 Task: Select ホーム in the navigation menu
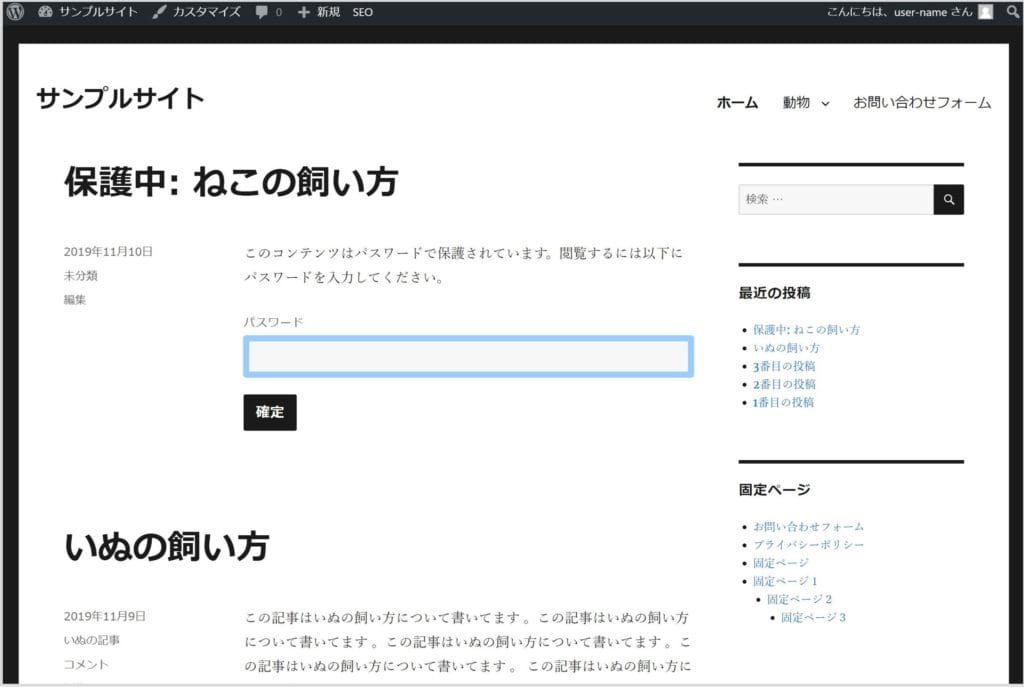tap(737, 102)
